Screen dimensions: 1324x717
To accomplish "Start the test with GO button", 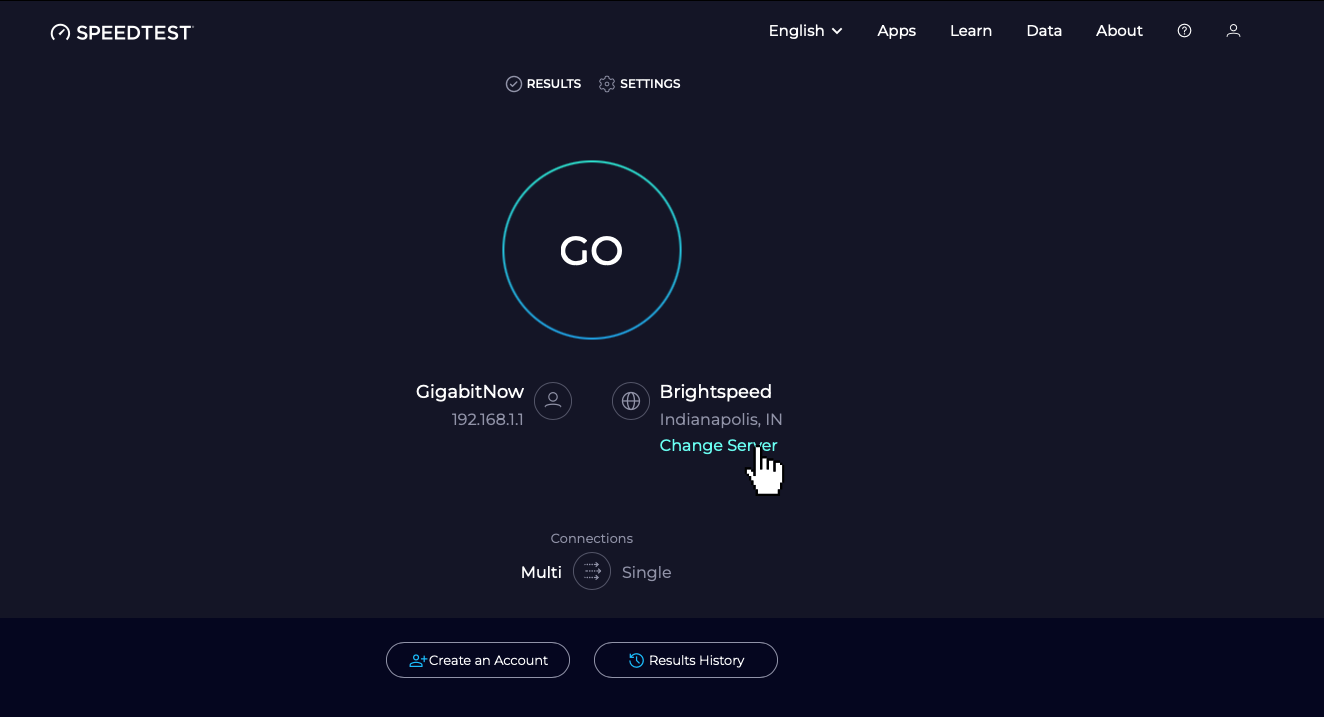I will [592, 250].
